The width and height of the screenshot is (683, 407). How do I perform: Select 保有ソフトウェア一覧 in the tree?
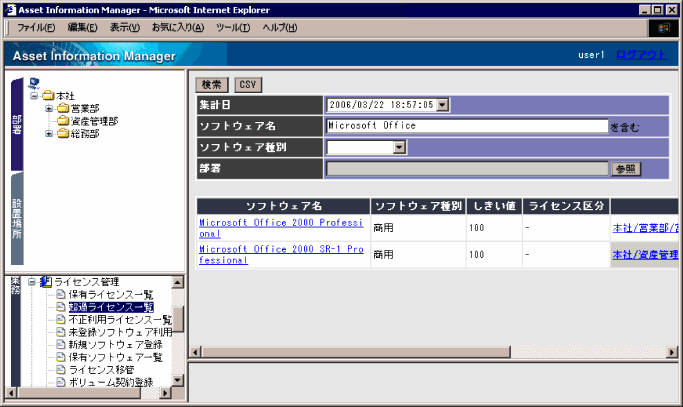[x=115, y=357]
